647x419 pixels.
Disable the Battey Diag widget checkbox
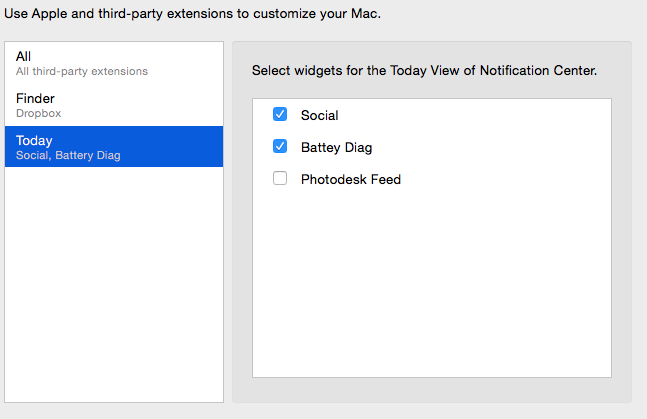280,147
